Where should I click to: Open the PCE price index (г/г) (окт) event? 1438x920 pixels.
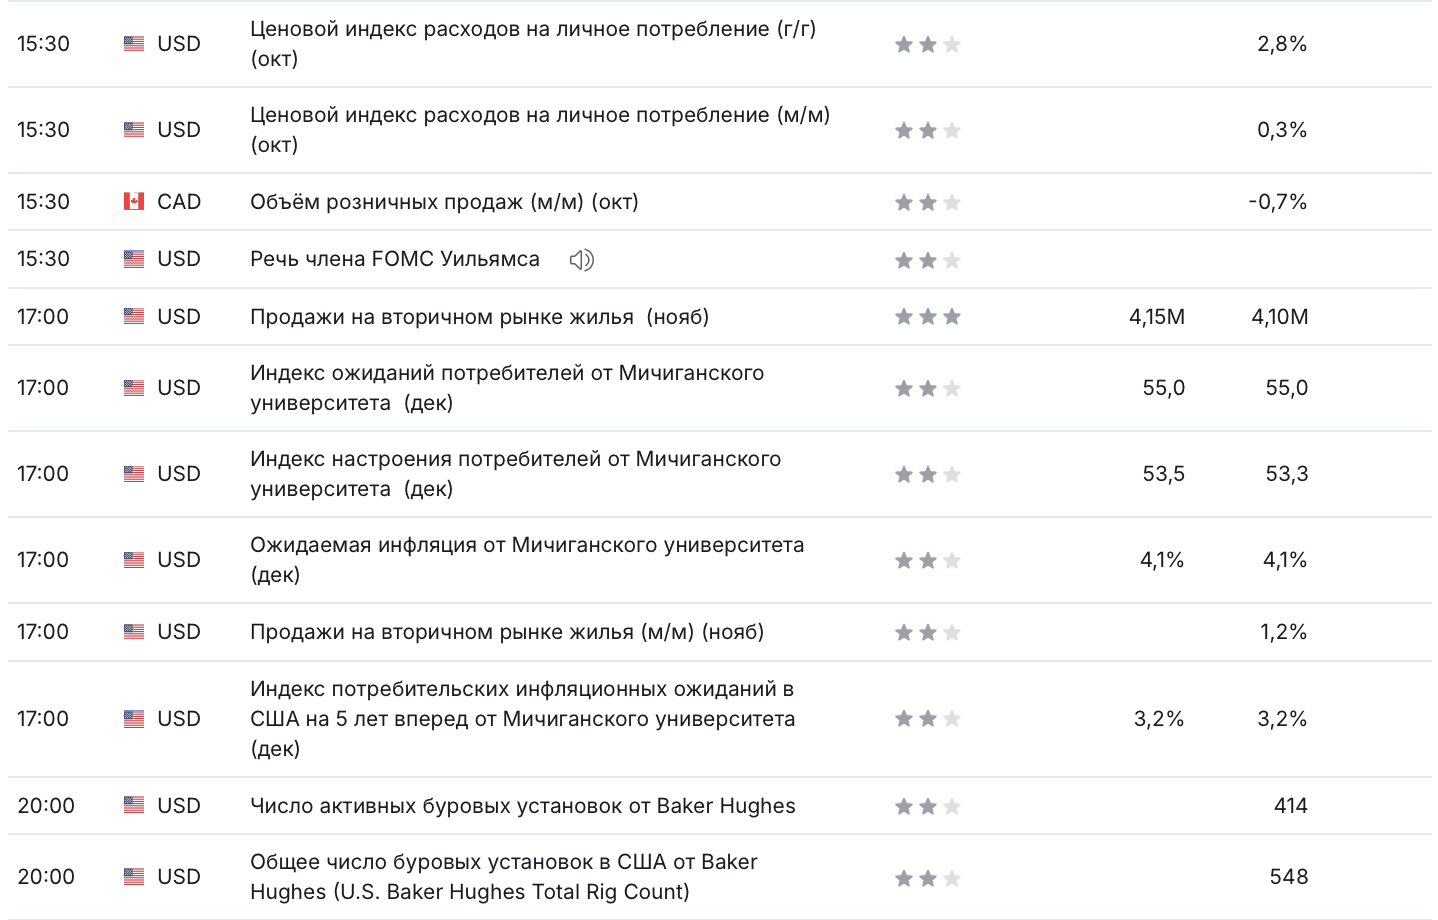(x=533, y=44)
